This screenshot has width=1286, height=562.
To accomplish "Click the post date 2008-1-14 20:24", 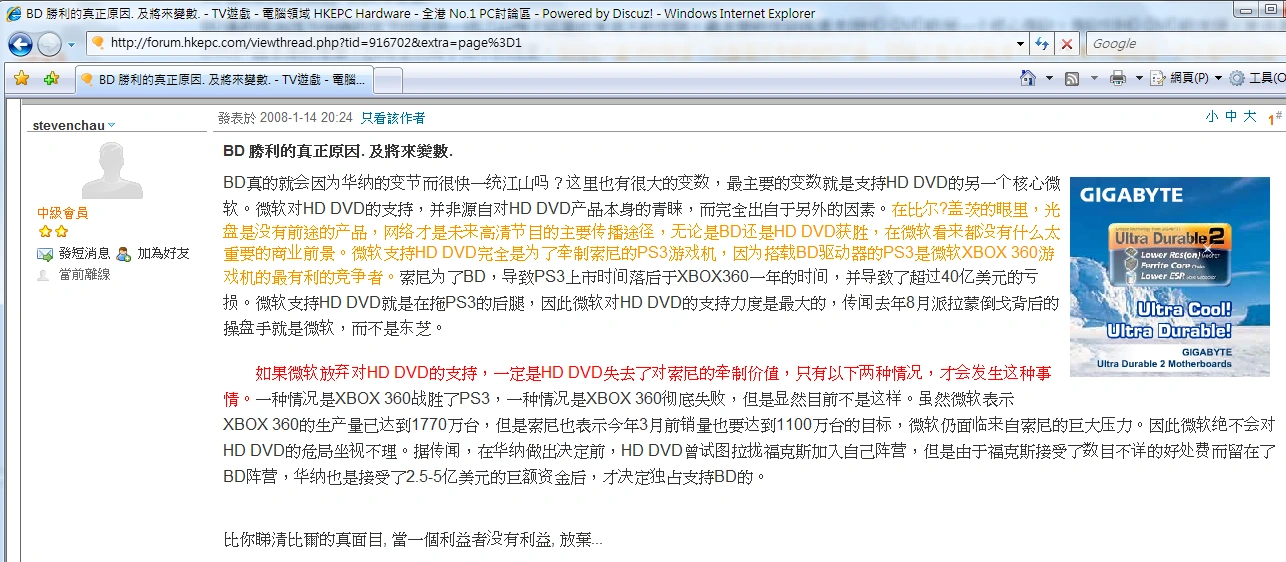I will click(x=306, y=118).
